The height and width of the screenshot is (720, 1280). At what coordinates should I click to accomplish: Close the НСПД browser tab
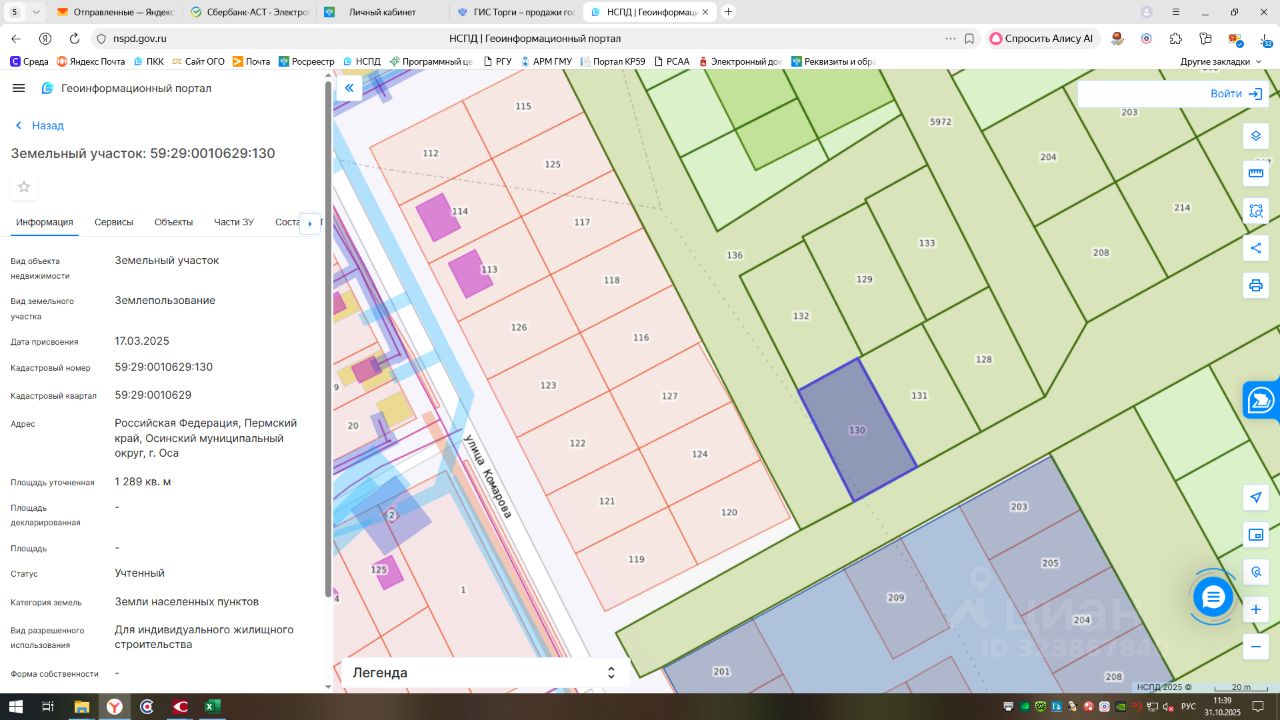click(x=705, y=12)
